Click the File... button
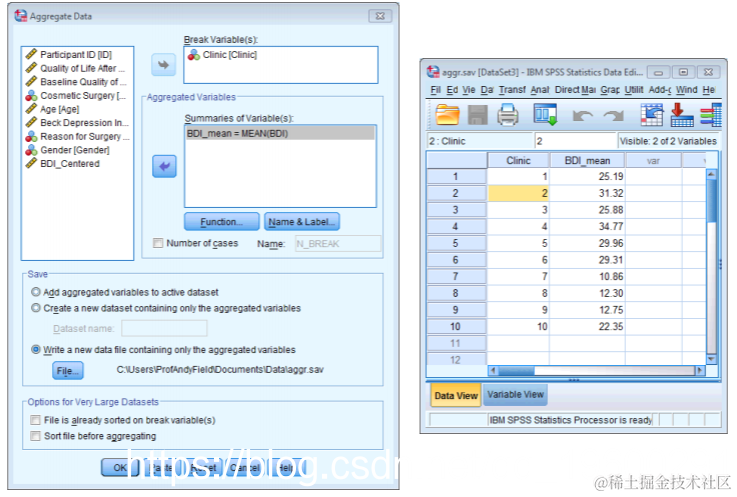The height and width of the screenshot is (497, 737). pyautogui.click(x=68, y=371)
